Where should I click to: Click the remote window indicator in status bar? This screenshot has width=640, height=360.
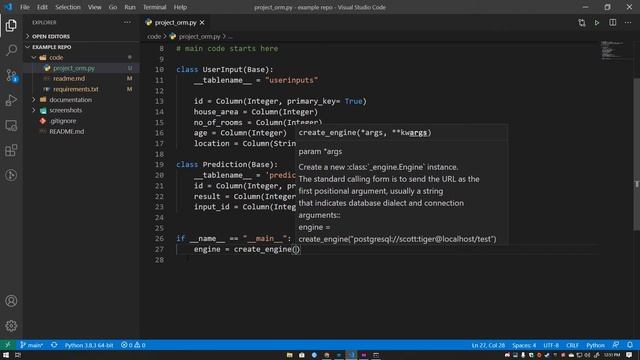tap(7, 345)
